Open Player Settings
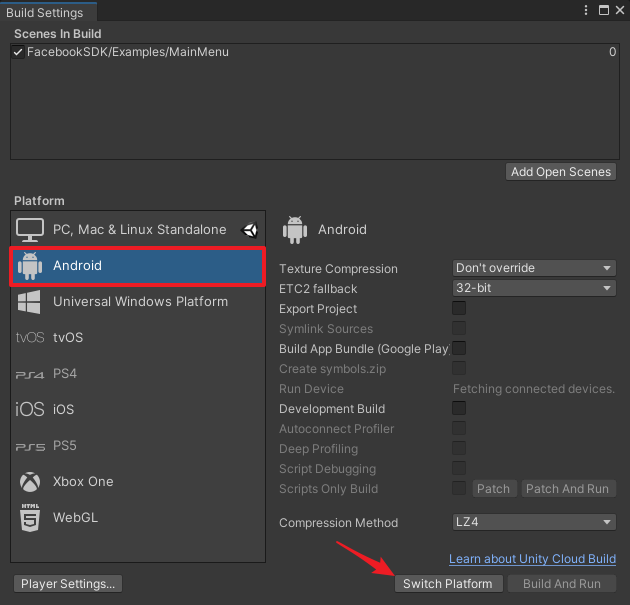Image resolution: width=630 pixels, height=605 pixels. coord(68,584)
